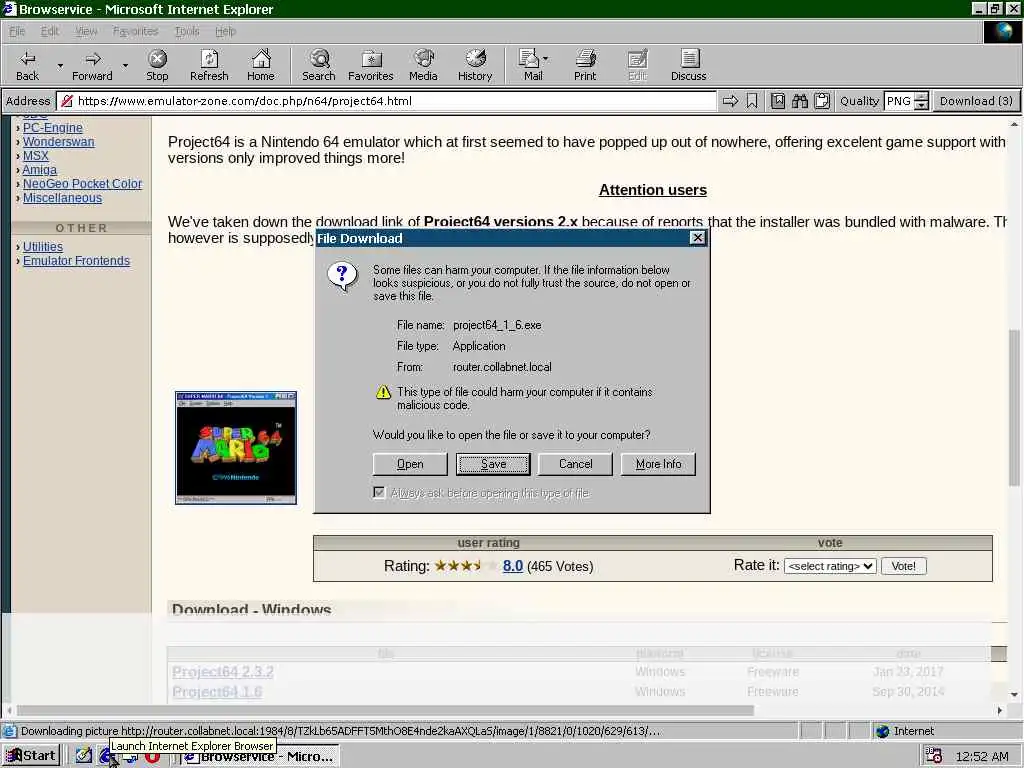Open the Tools menu
1024x768 pixels.
(187, 31)
